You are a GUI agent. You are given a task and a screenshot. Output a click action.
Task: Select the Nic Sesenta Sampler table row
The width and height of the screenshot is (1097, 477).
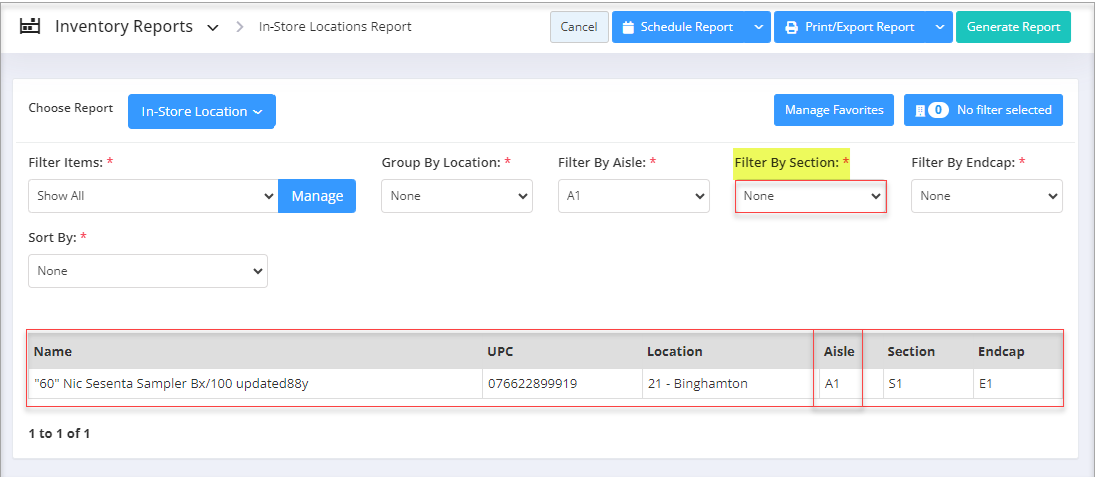pyautogui.click(x=546, y=384)
